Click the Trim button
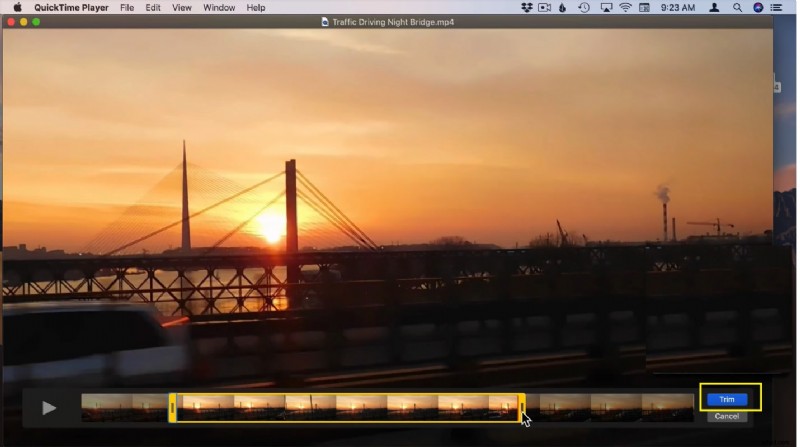This screenshot has height=447, width=800. 726,399
